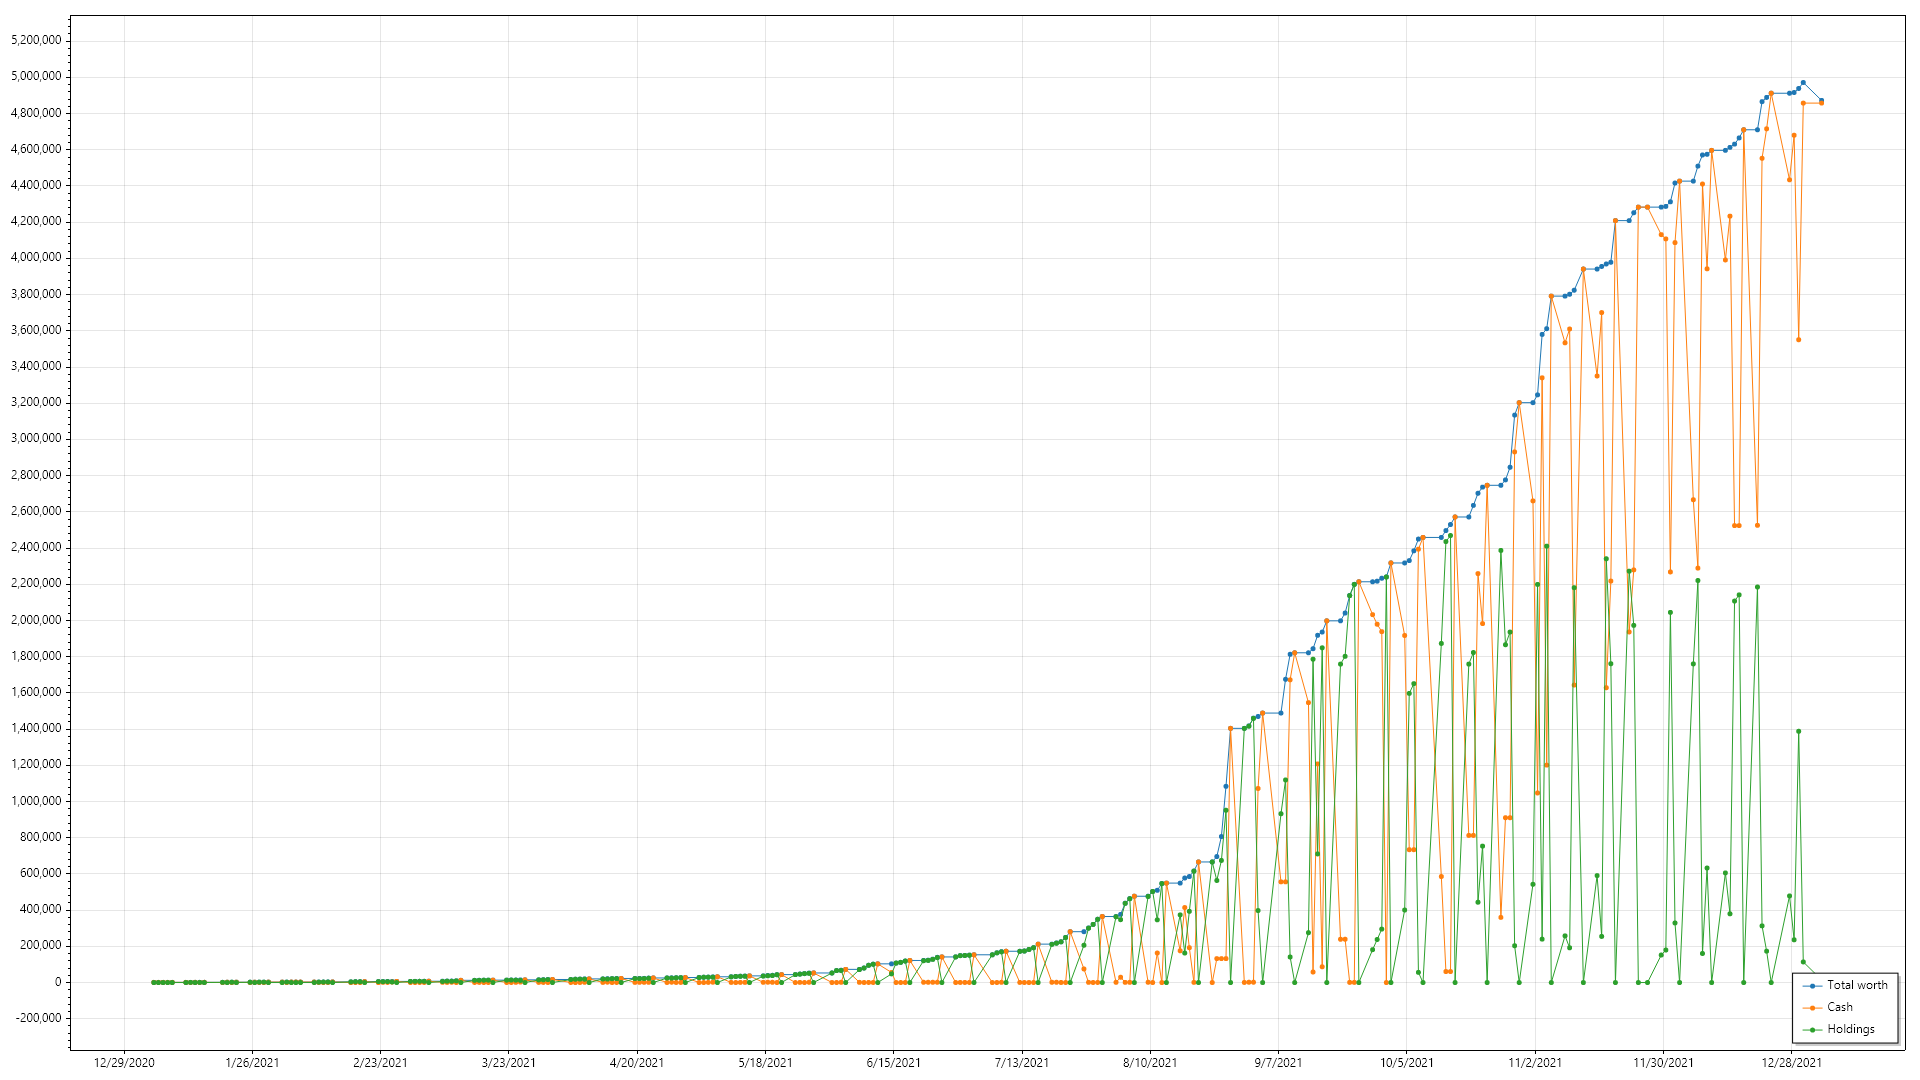Click the 12/29/2020 x-axis date label
The width and height of the screenshot is (1920, 1080).
click(x=124, y=1062)
